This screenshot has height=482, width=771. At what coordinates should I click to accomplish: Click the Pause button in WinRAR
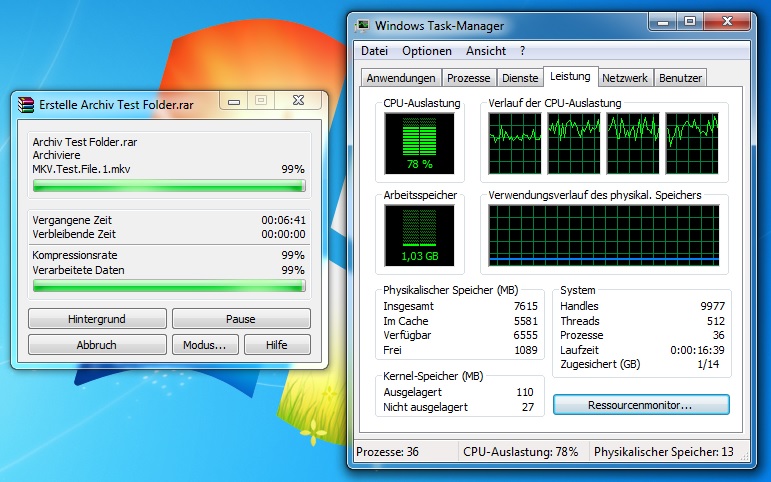pyautogui.click(x=241, y=319)
